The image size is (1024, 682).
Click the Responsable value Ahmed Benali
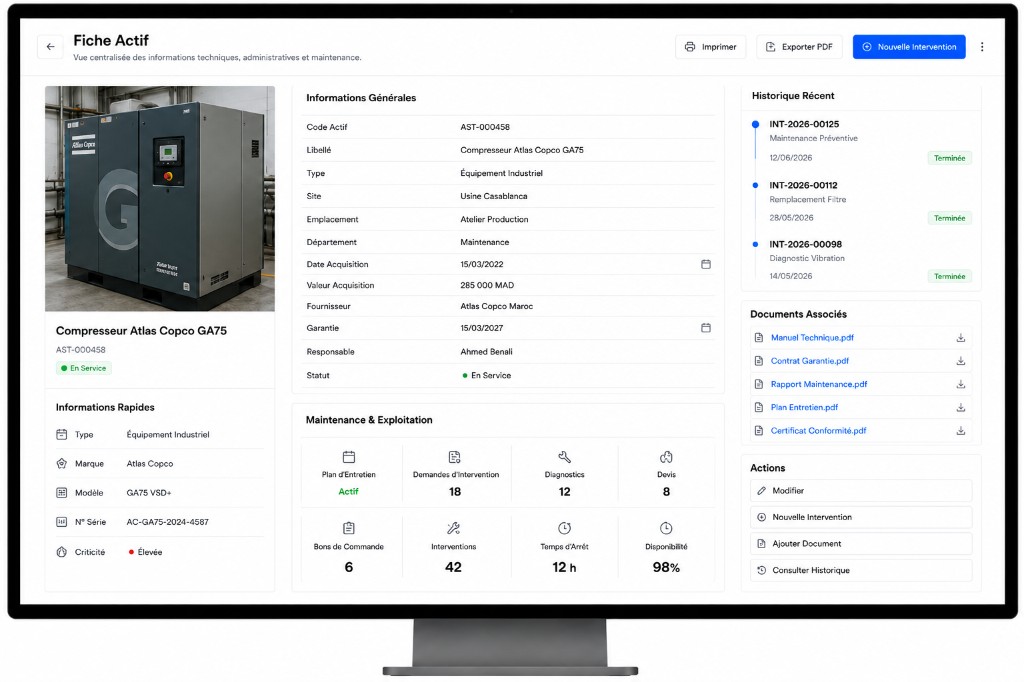487,351
